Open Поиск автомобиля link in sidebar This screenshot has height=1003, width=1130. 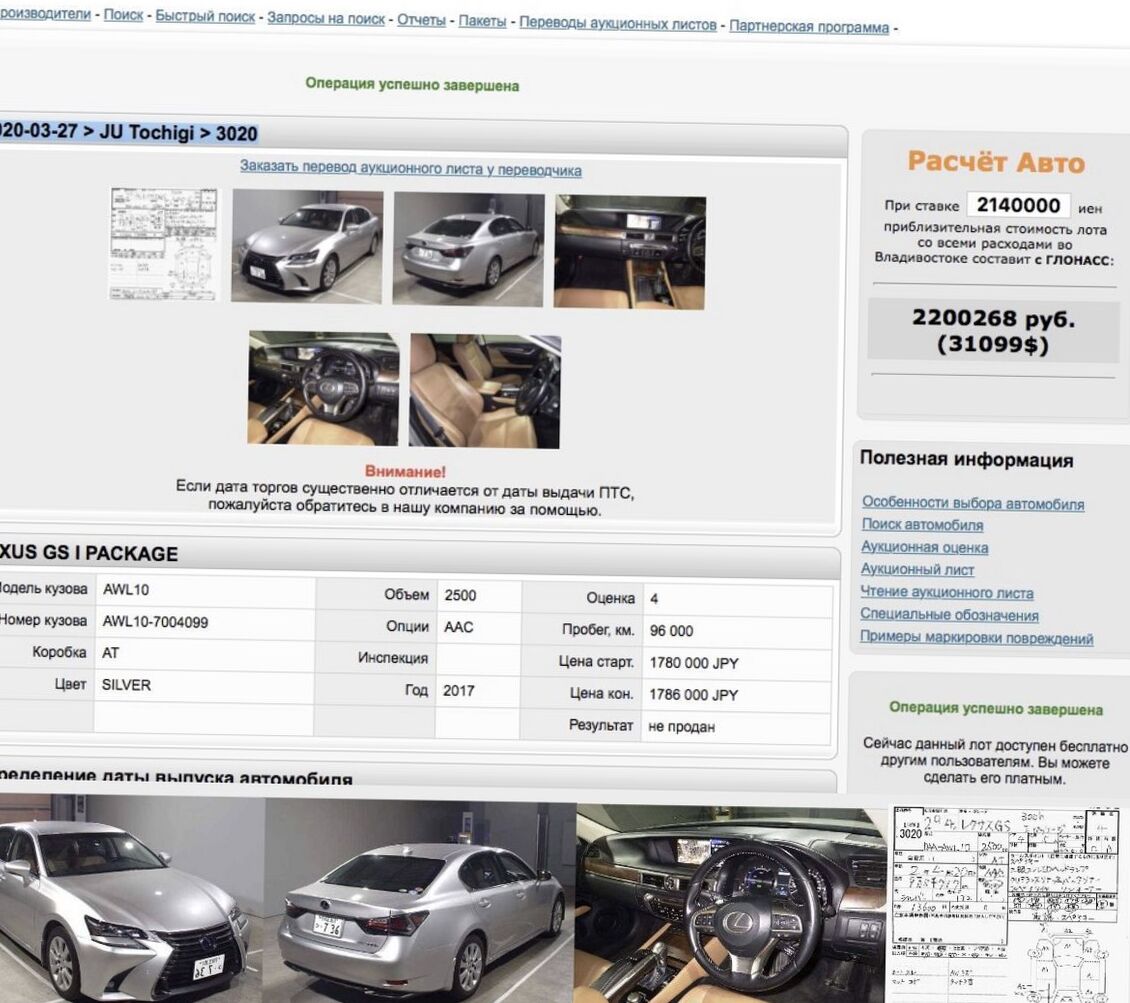point(922,525)
